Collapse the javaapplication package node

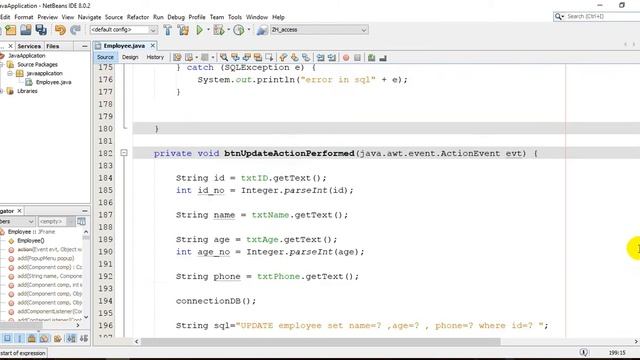pyautogui.click(x=10, y=73)
